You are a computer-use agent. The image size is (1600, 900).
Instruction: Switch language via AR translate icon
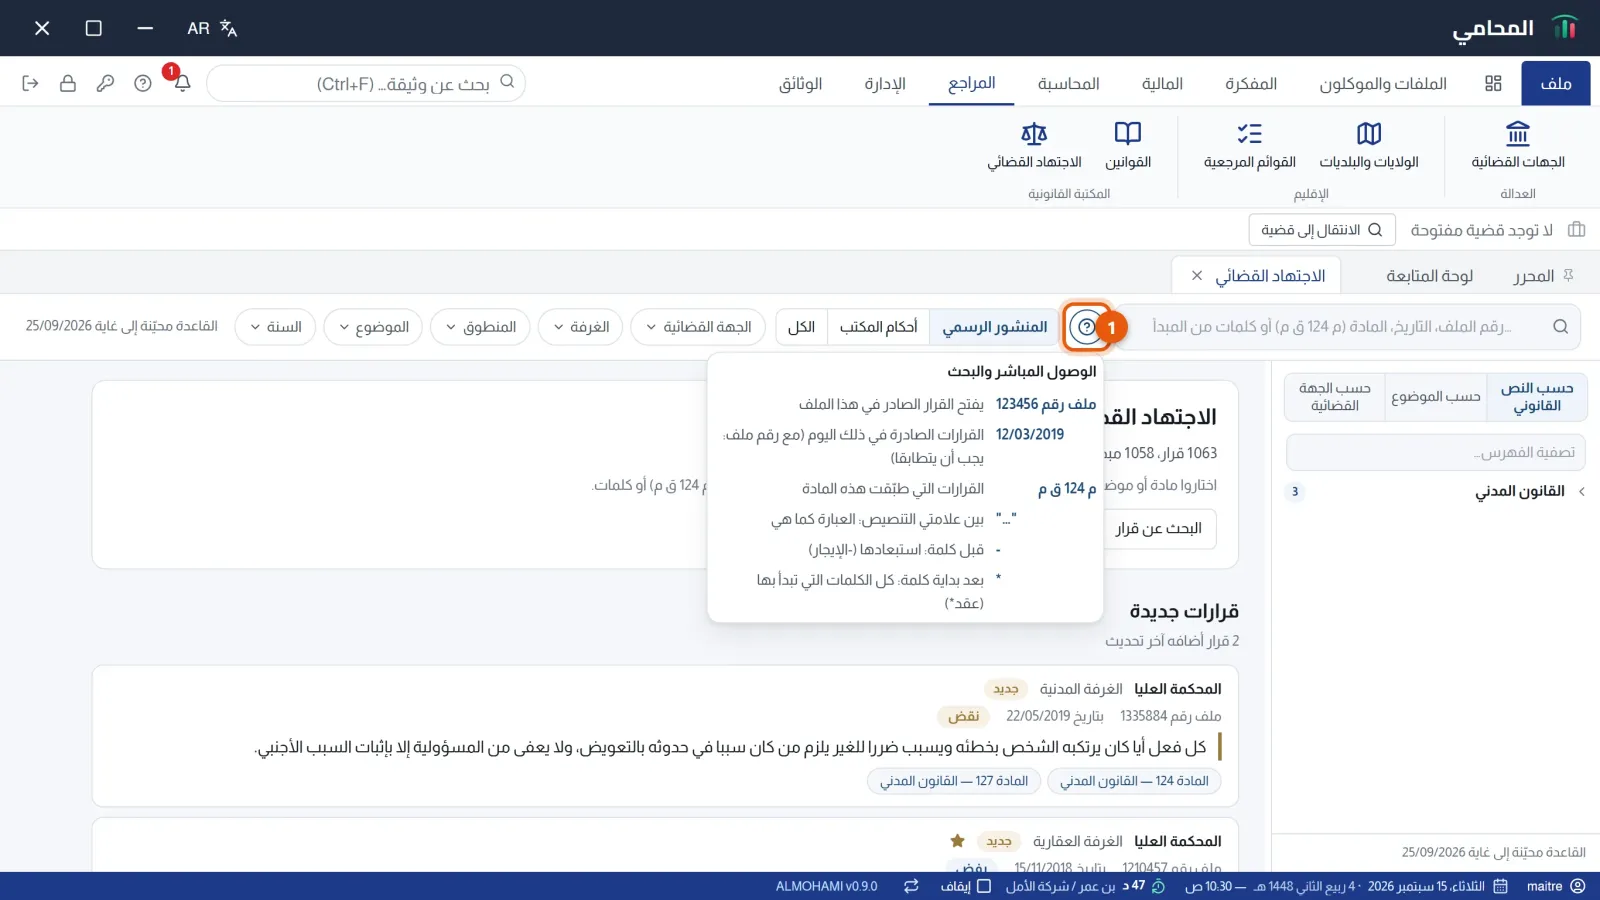point(212,28)
